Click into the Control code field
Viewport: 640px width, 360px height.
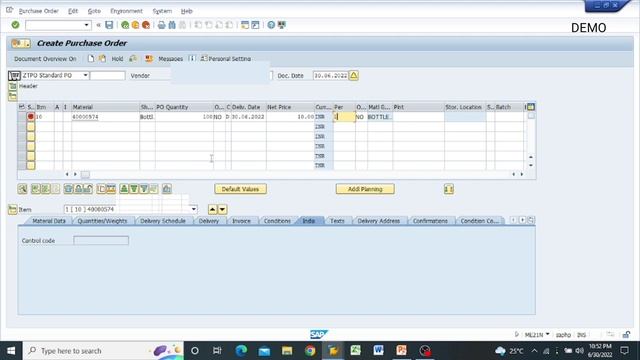101,240
